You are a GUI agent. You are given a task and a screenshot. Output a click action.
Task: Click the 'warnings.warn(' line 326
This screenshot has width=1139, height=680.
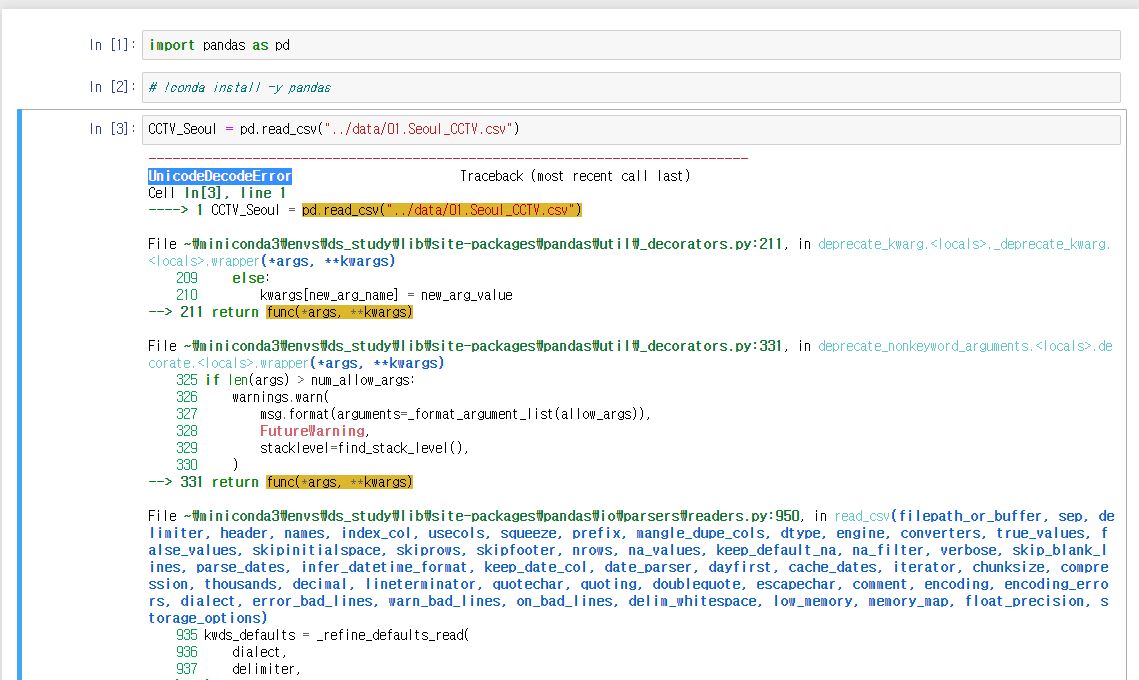tap(280, 397)
